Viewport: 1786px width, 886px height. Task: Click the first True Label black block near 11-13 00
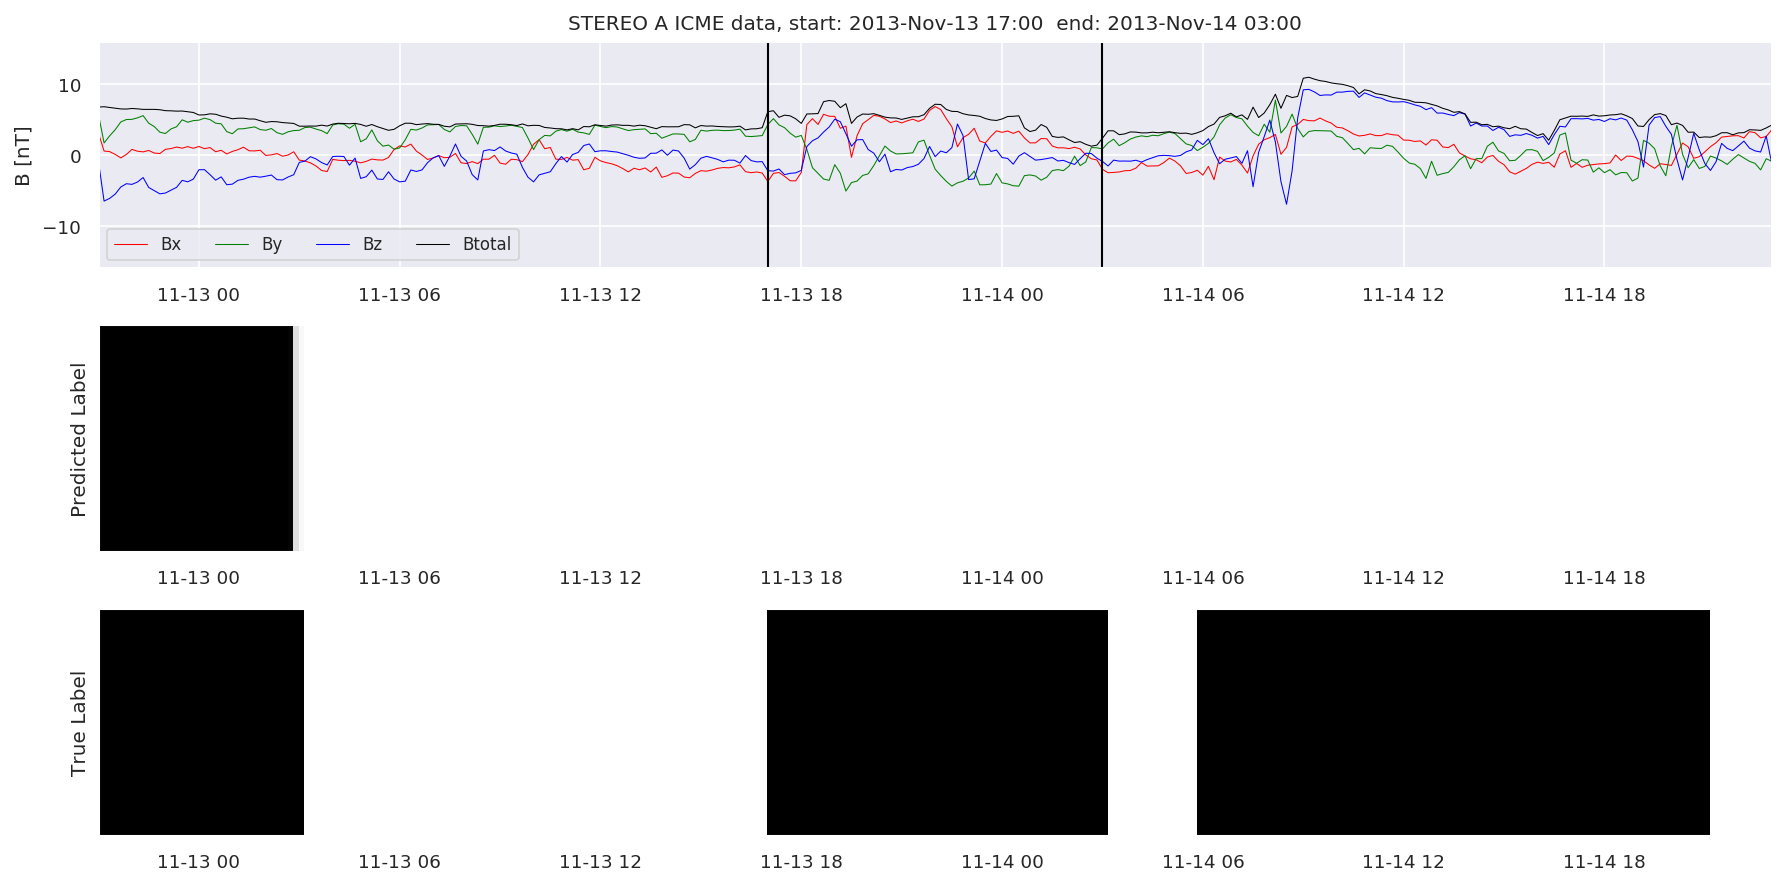[202, 722]
